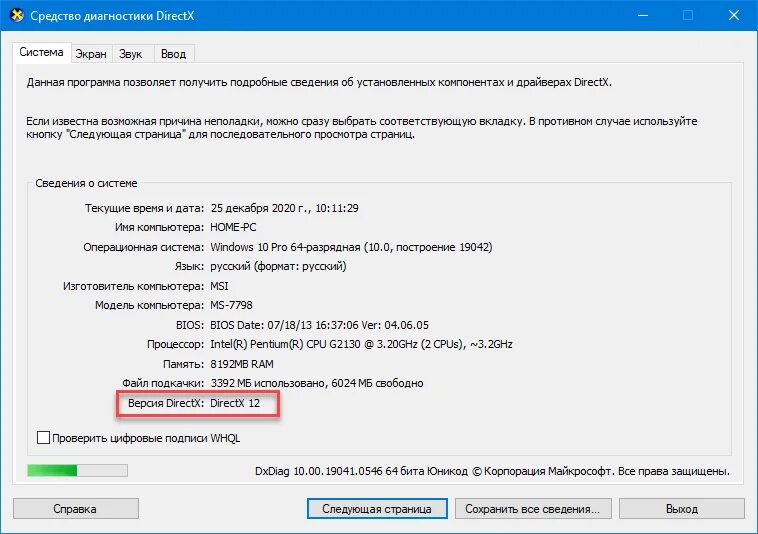Click Windows 10 Pro 64-разрядная value

[351, 247]
